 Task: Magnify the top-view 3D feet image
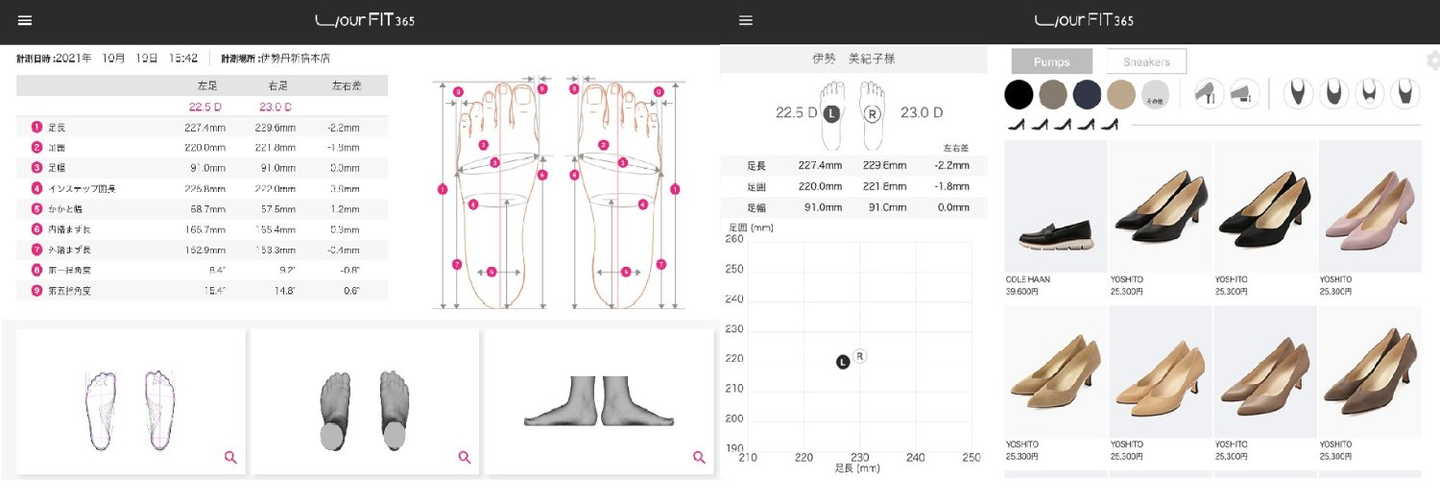(x=464, y=457)
